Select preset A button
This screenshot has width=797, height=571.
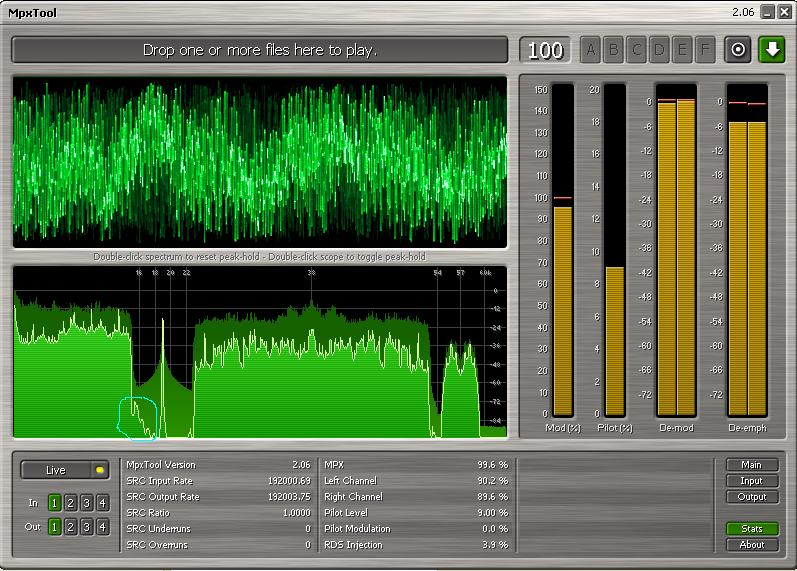click(x=590, y=50)
